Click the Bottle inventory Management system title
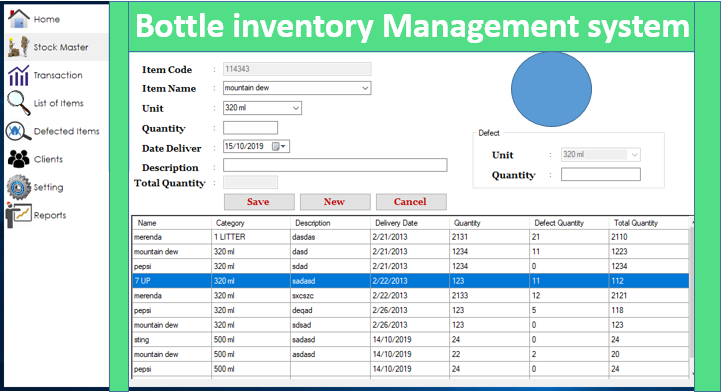The image size is (721, 392). [x=412, y=26]
